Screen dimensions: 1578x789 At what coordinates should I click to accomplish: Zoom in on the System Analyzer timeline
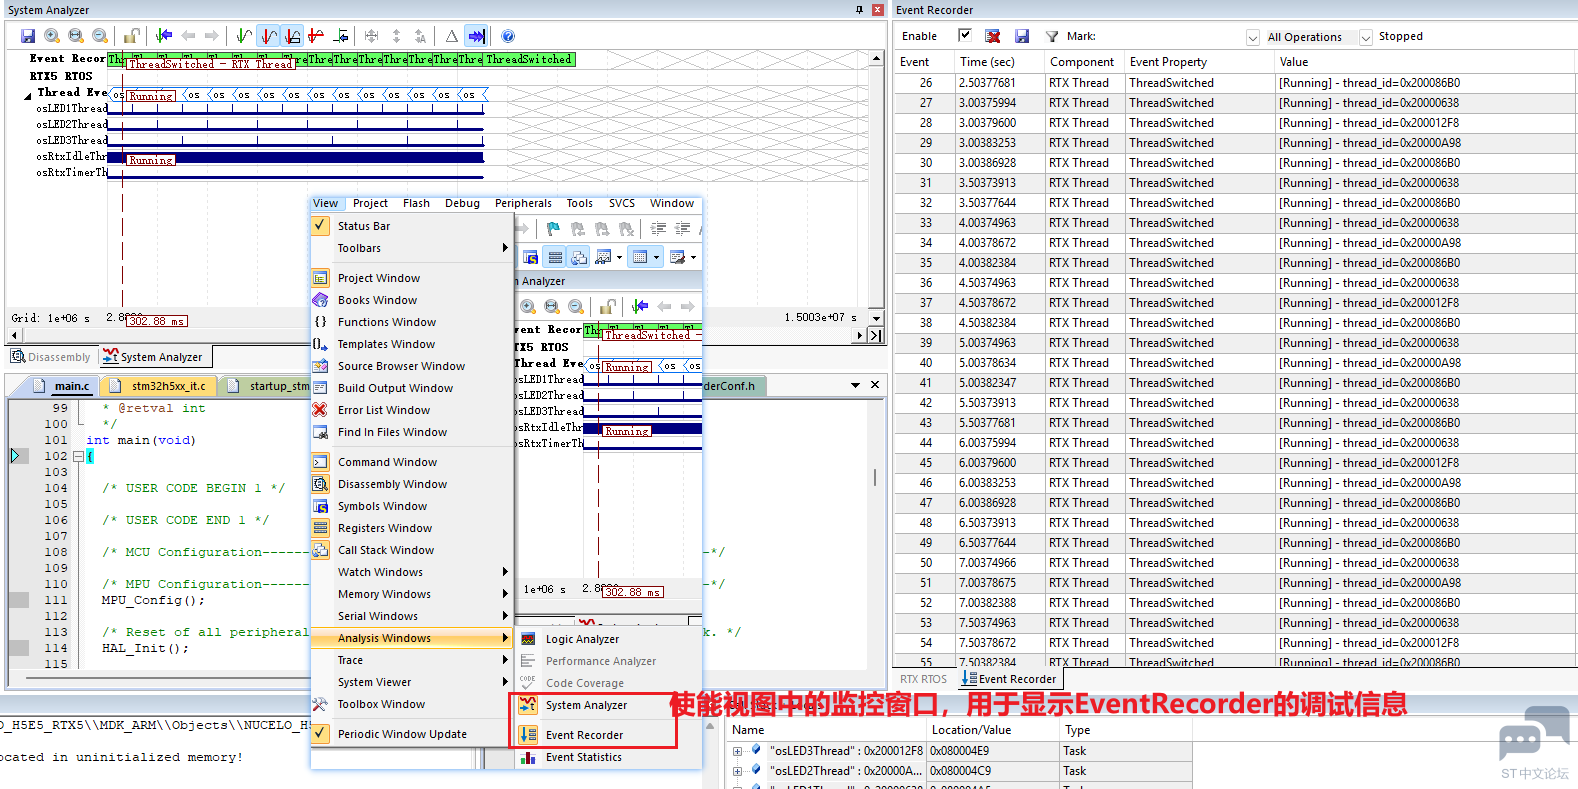pyautogui.click(x=52, y=36)
